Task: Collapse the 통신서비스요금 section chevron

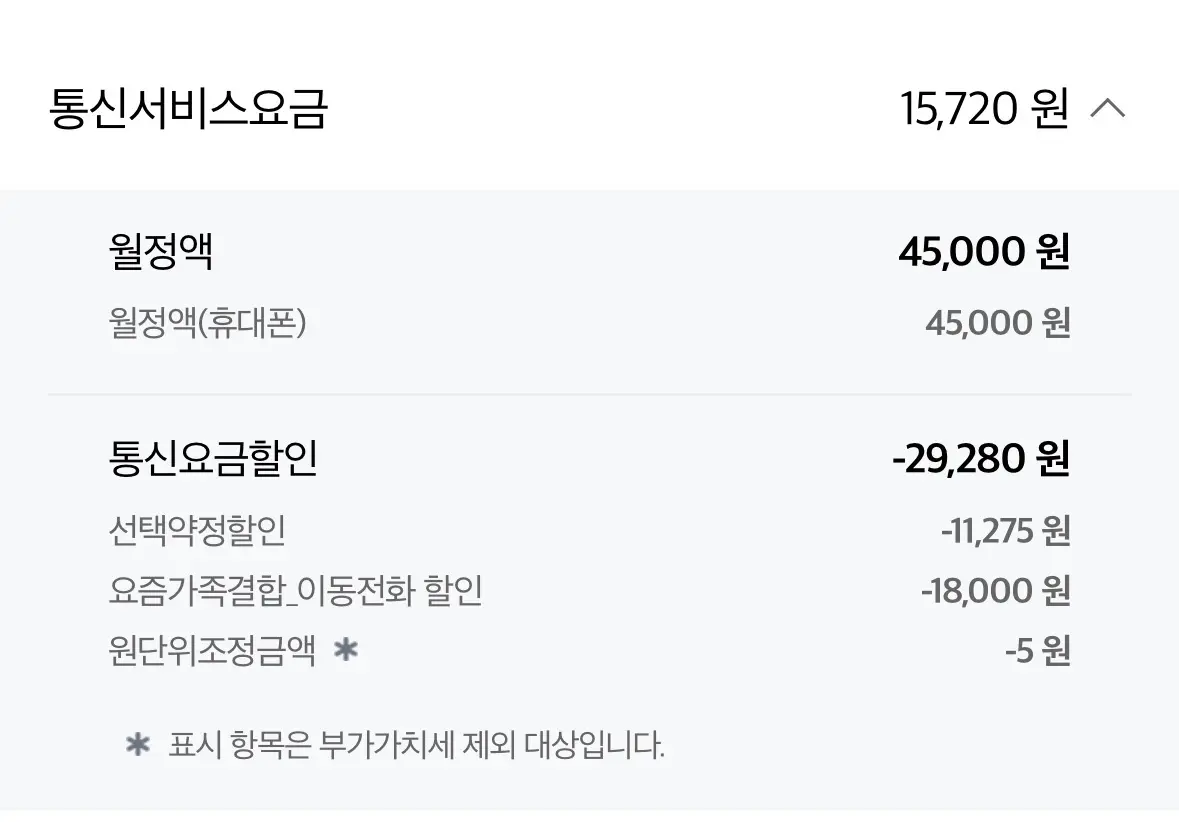Action: click(x=1108, y=109)
